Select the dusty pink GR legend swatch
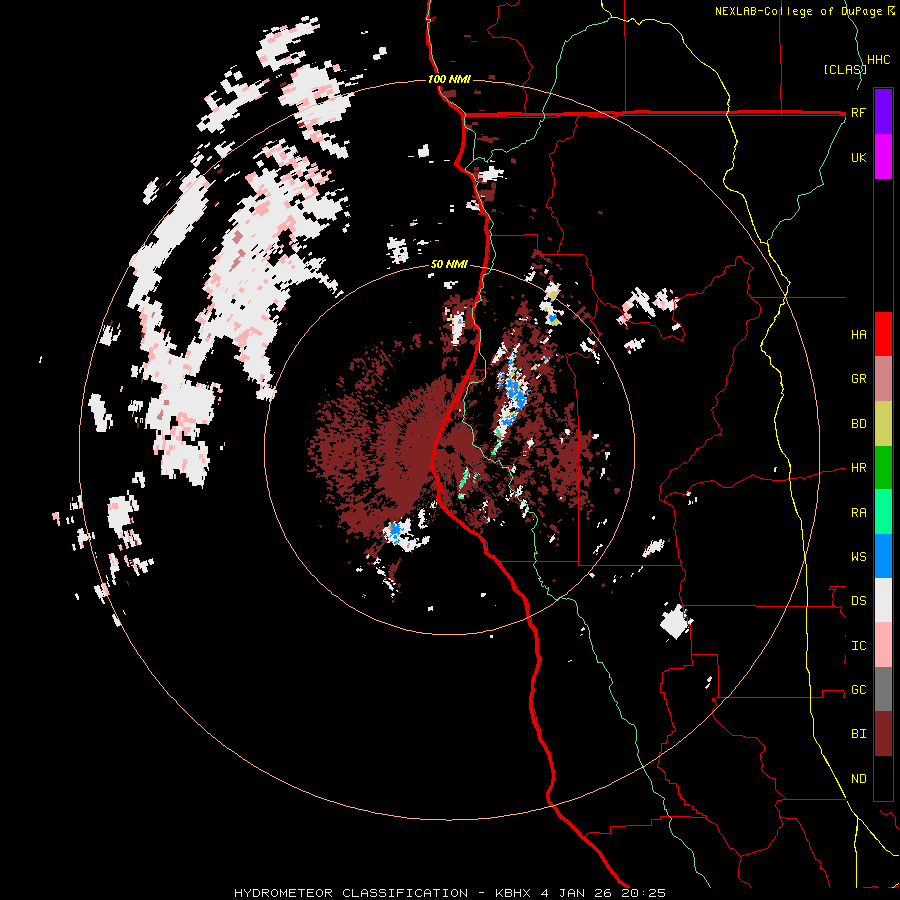This screenshot has height=900, width=900. tap(883, 378)
